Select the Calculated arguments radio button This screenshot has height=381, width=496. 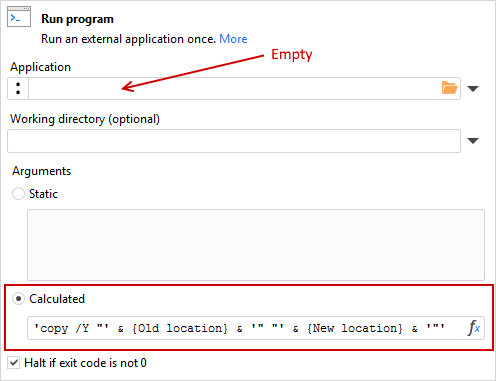click(18, 299)
